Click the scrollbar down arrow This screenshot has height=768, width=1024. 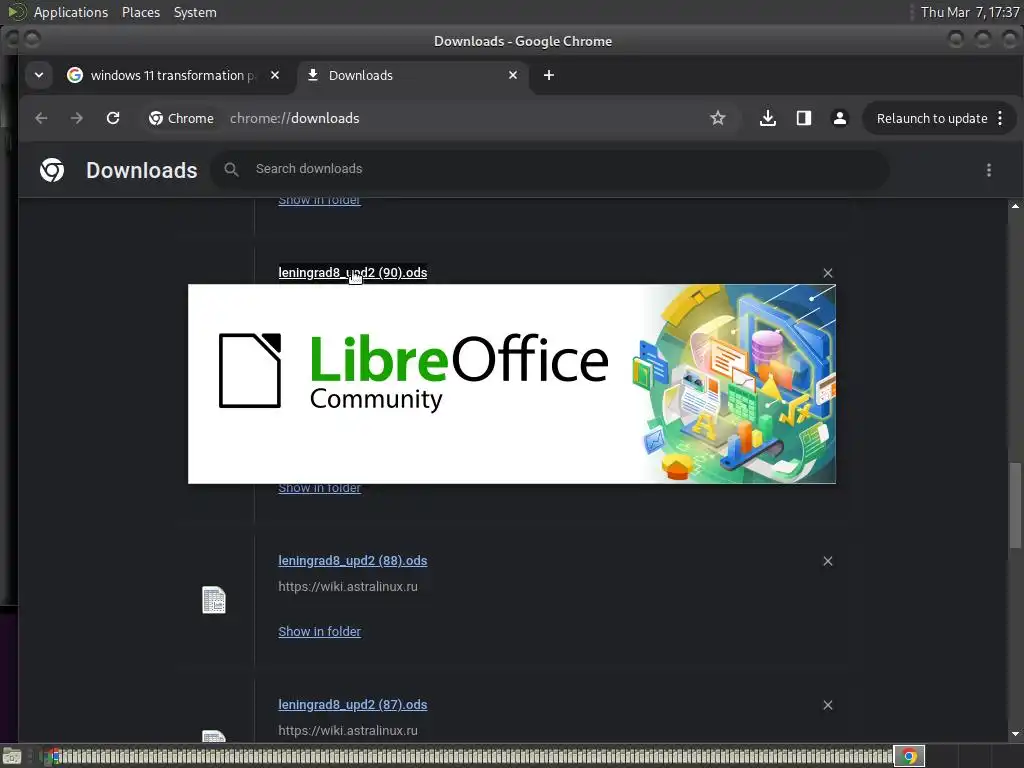(1015, 734)
